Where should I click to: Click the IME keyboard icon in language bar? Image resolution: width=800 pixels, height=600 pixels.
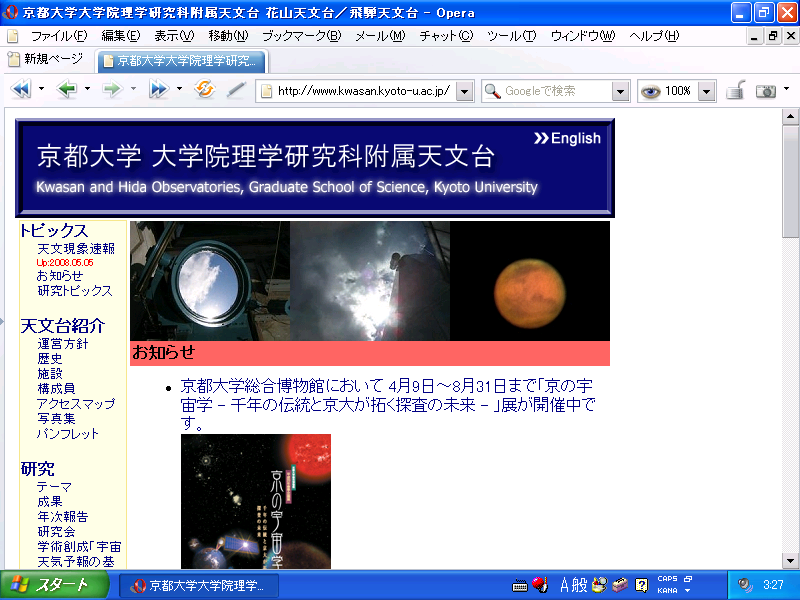519,585
